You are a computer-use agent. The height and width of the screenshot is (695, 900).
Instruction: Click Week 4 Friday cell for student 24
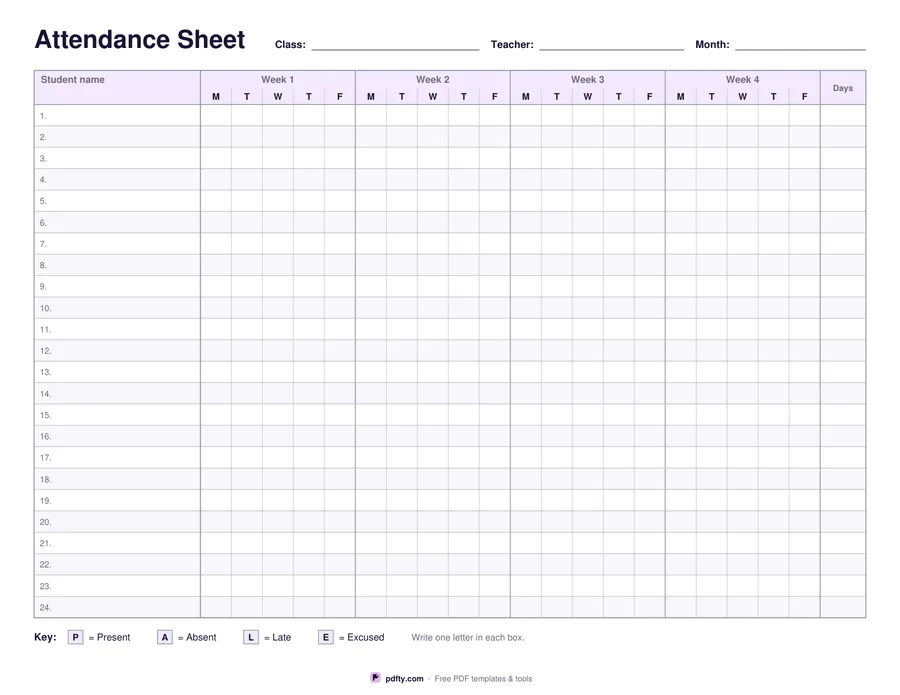[805, 607]
